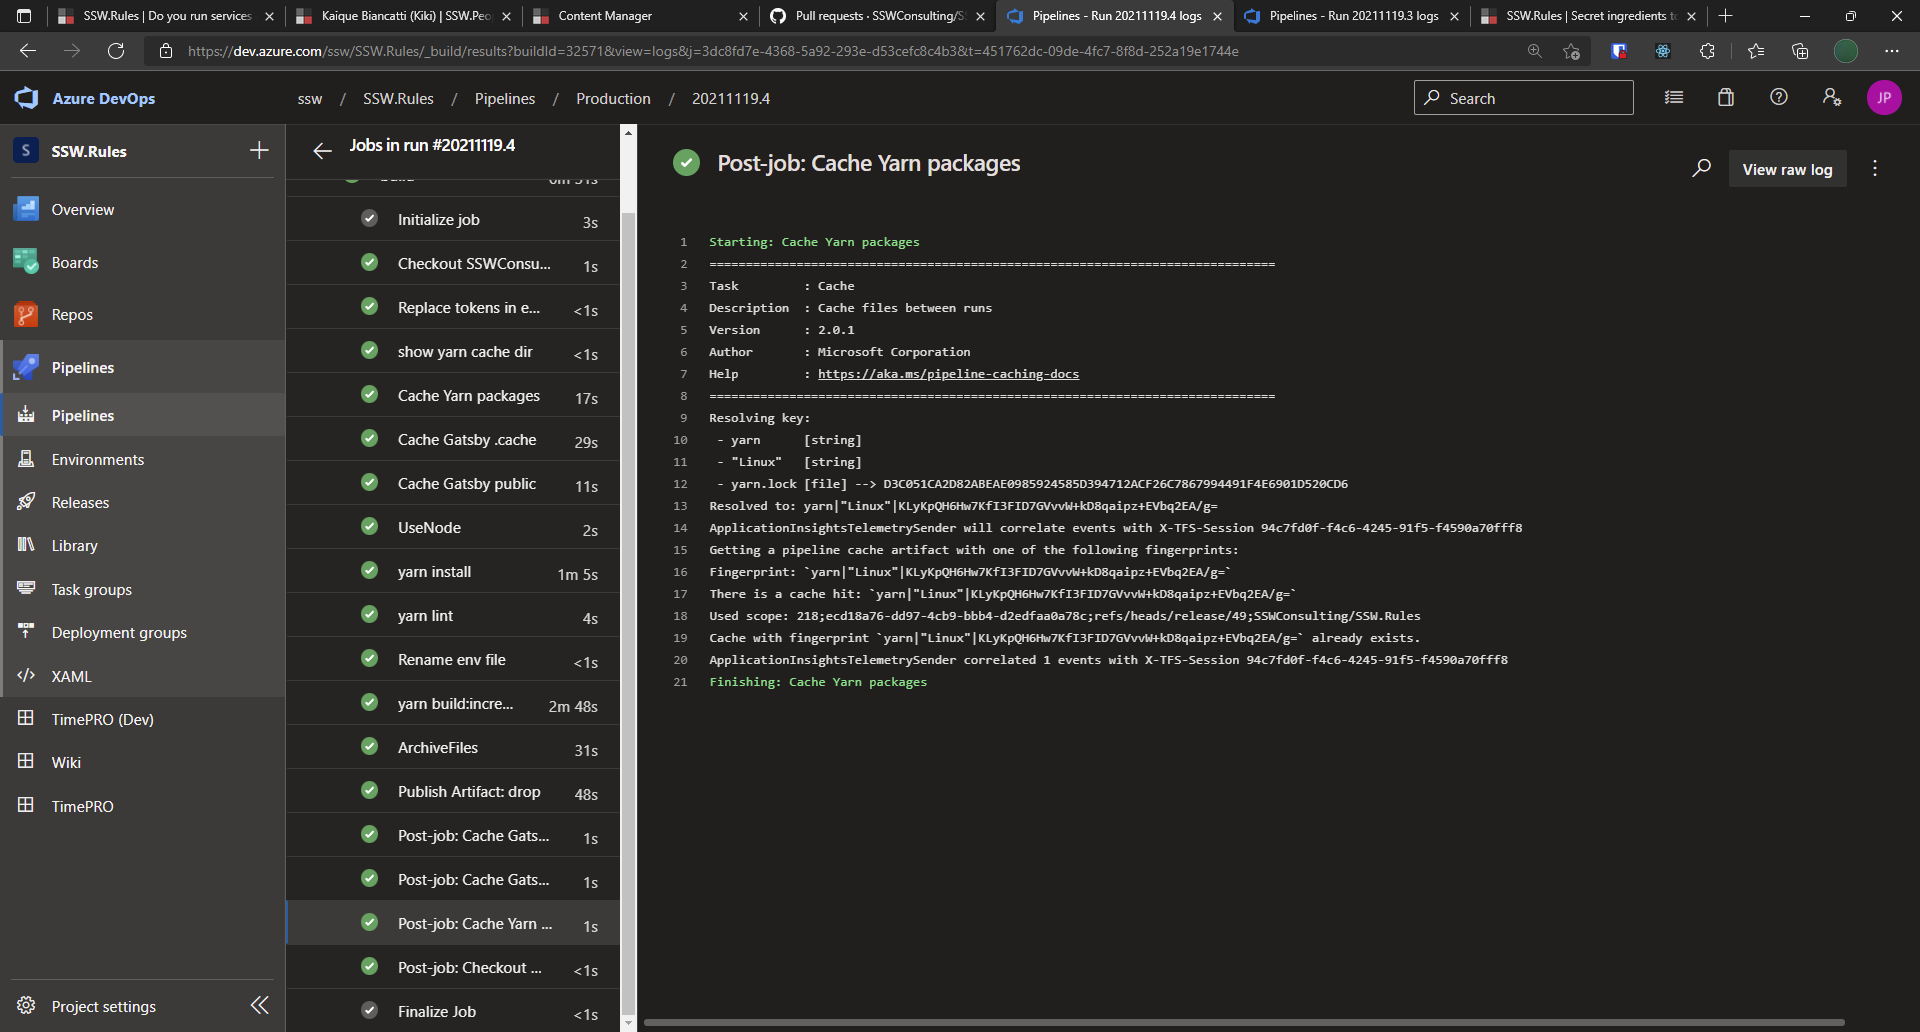Open the Boards hub icon
Image resolution: width=1920 pixels, height=1032 pixels.
(x=26, y=262)
